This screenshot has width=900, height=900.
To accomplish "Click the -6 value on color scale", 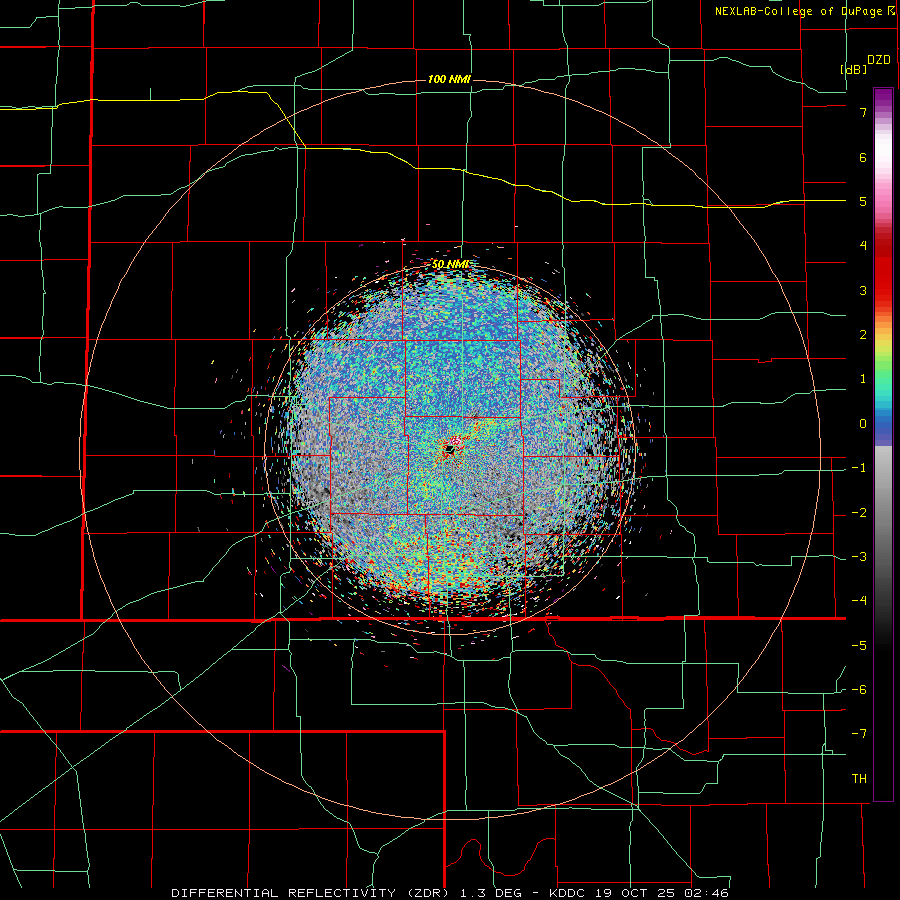I will point(859,690).
